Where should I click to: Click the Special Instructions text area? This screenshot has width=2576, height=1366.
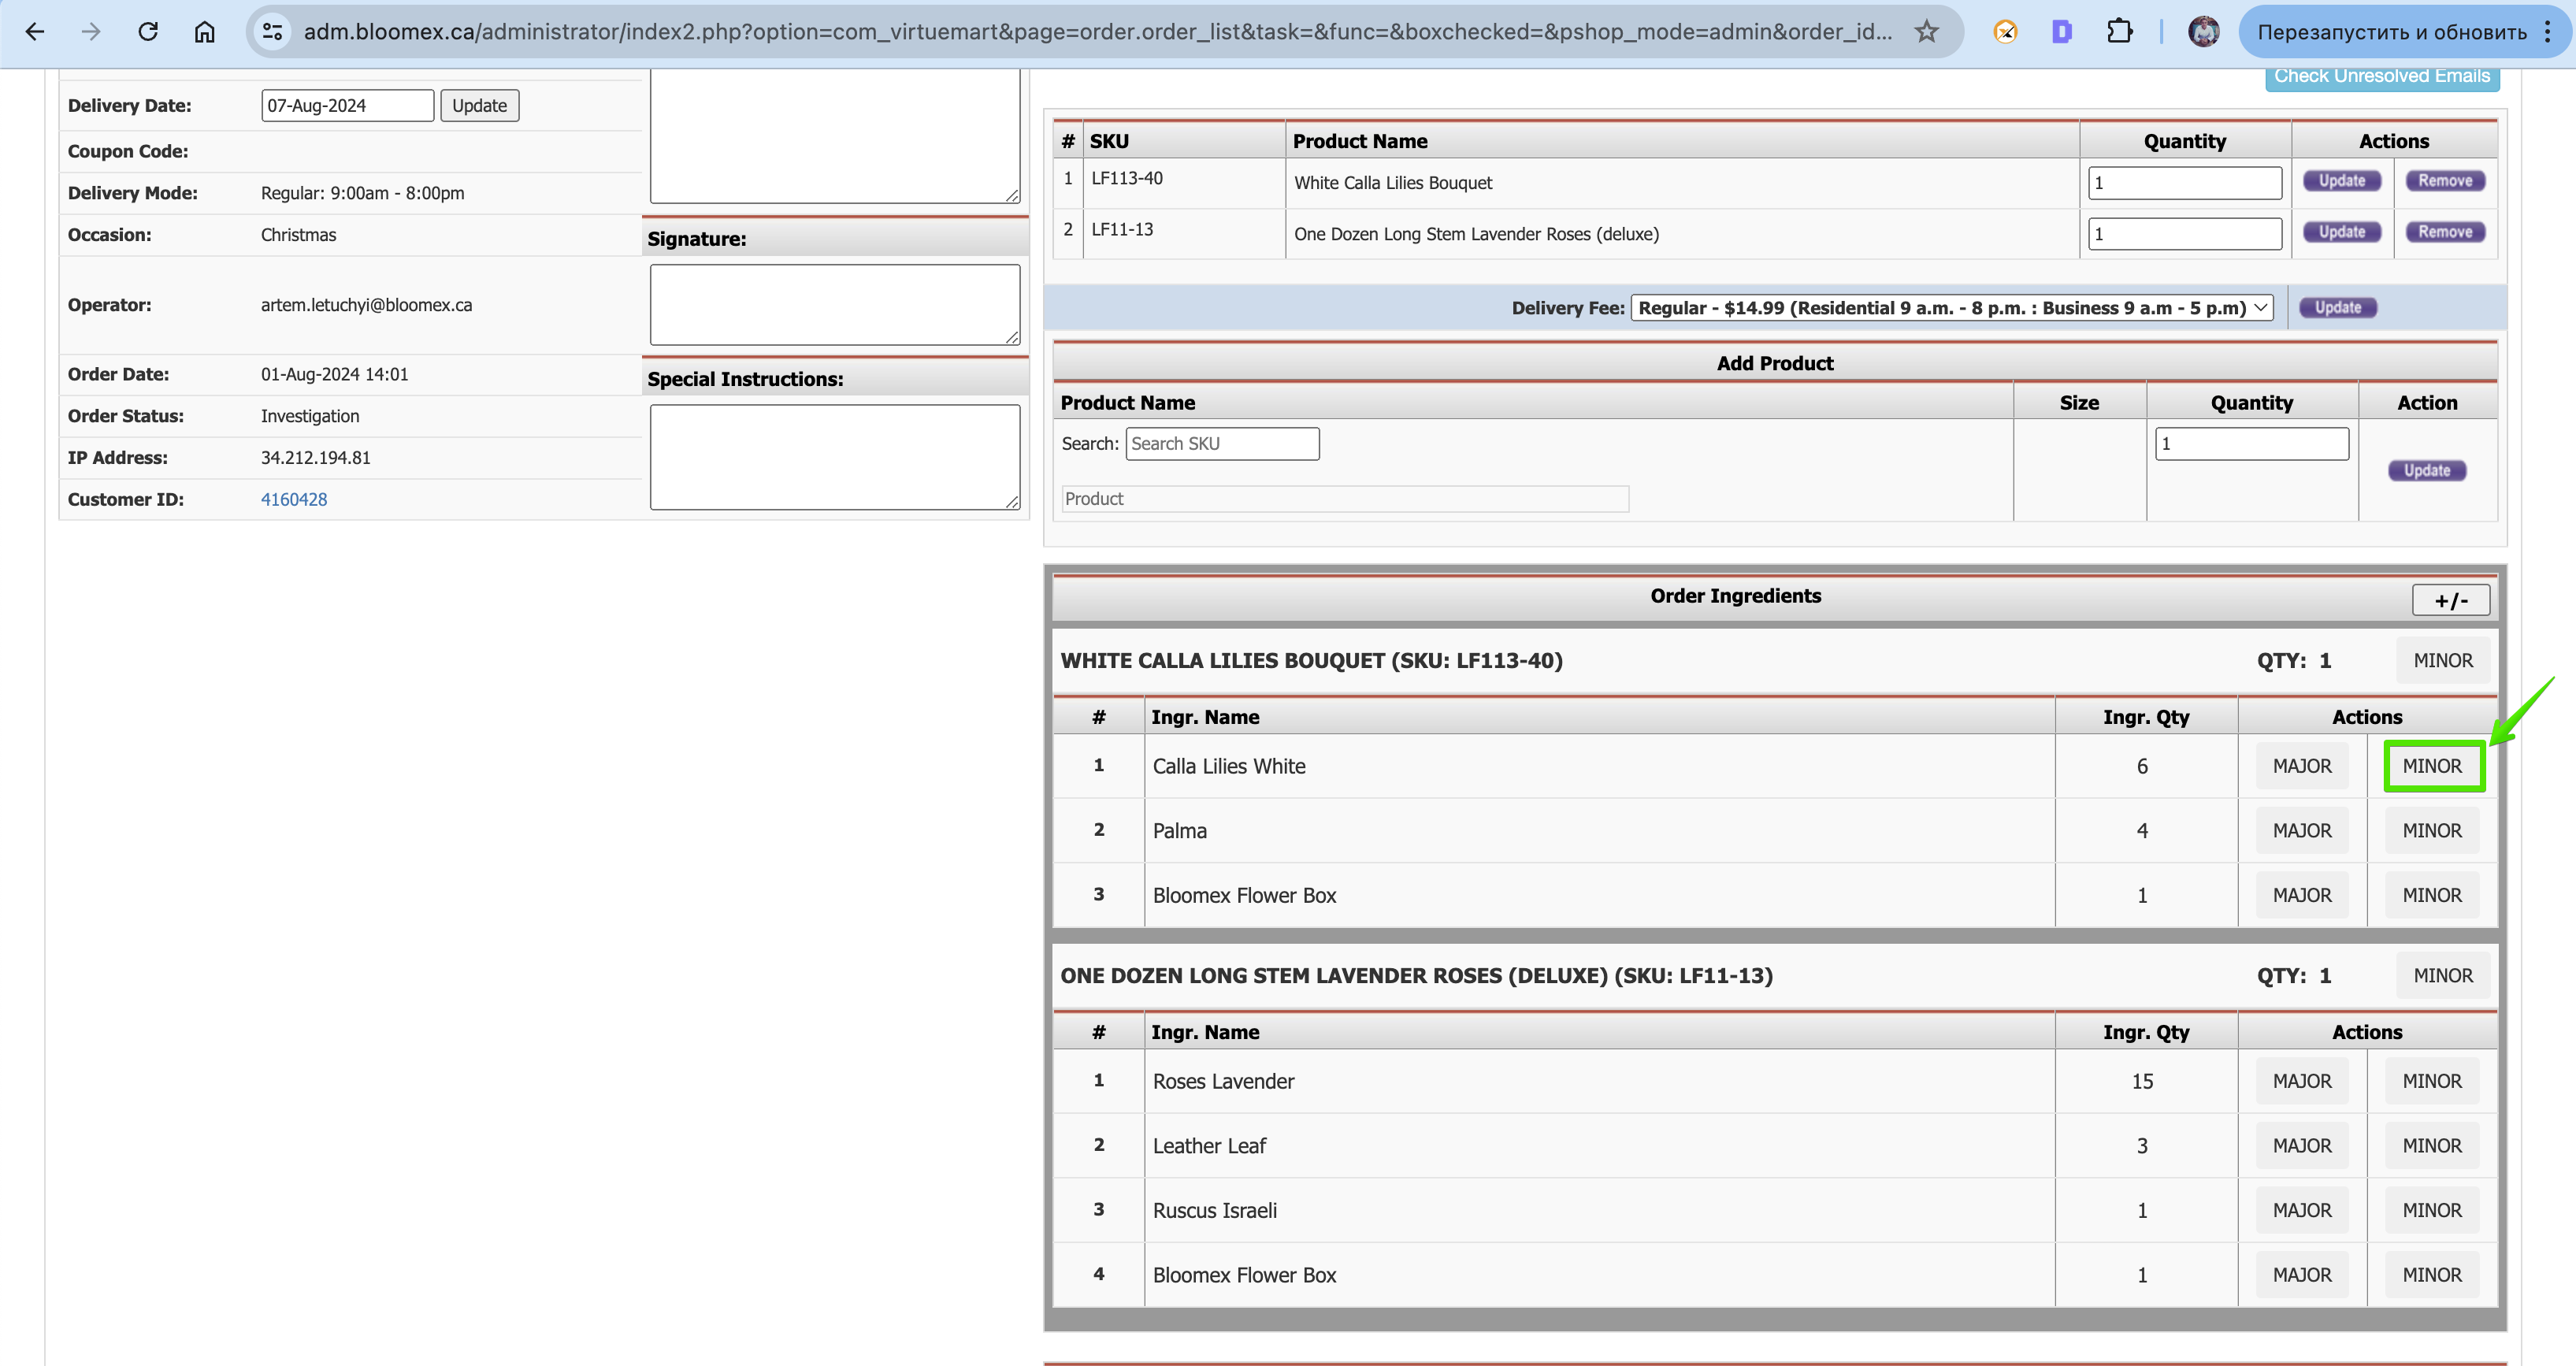835,457
